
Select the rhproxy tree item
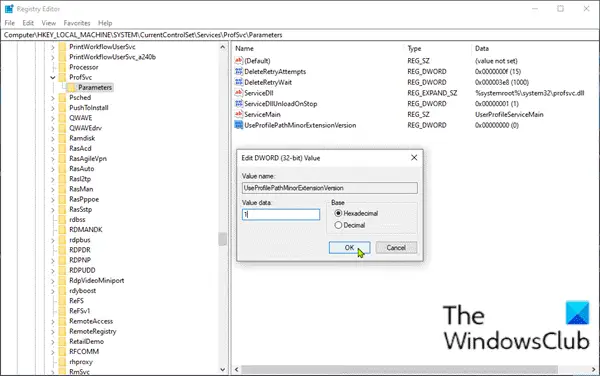[81, 362]
